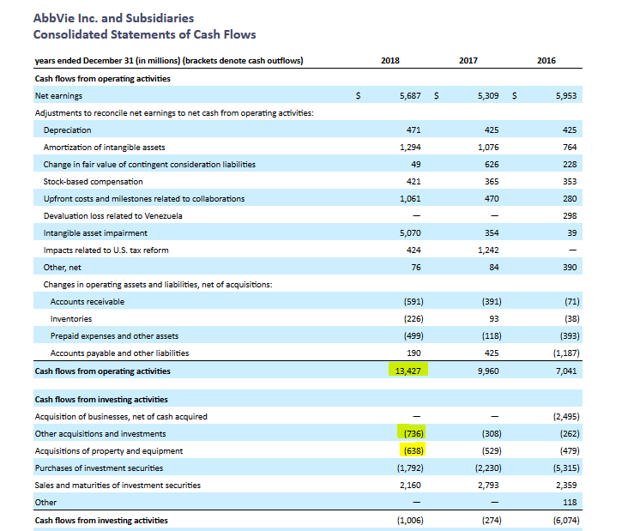Click 'Consolidated Statements of Cash Flows' heading
The height and width of the screenshot is (531, 640).
tap(144, 34)
